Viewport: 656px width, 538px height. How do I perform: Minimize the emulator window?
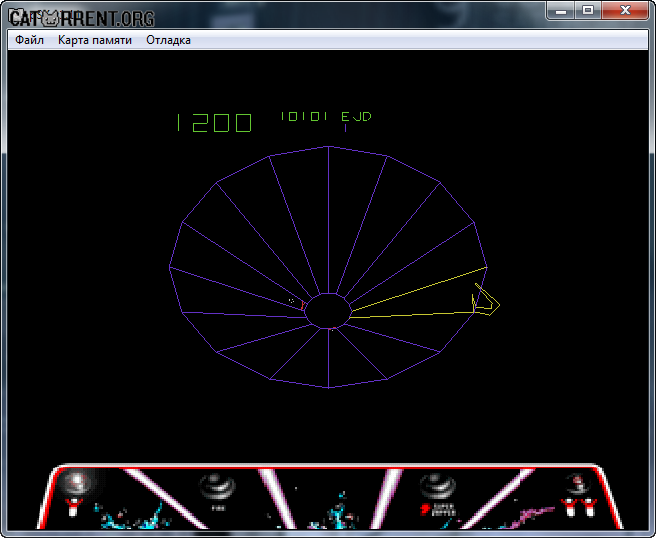click(561, 10)
